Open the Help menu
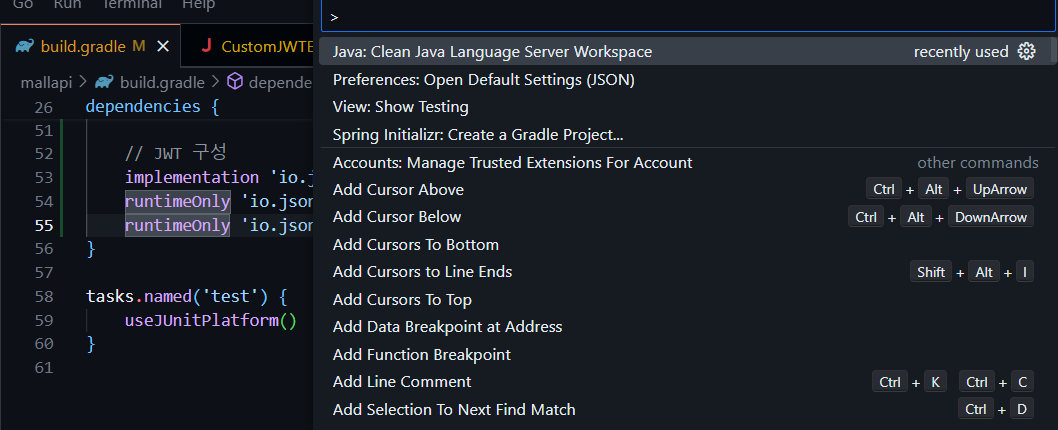 tap(198, 5)
